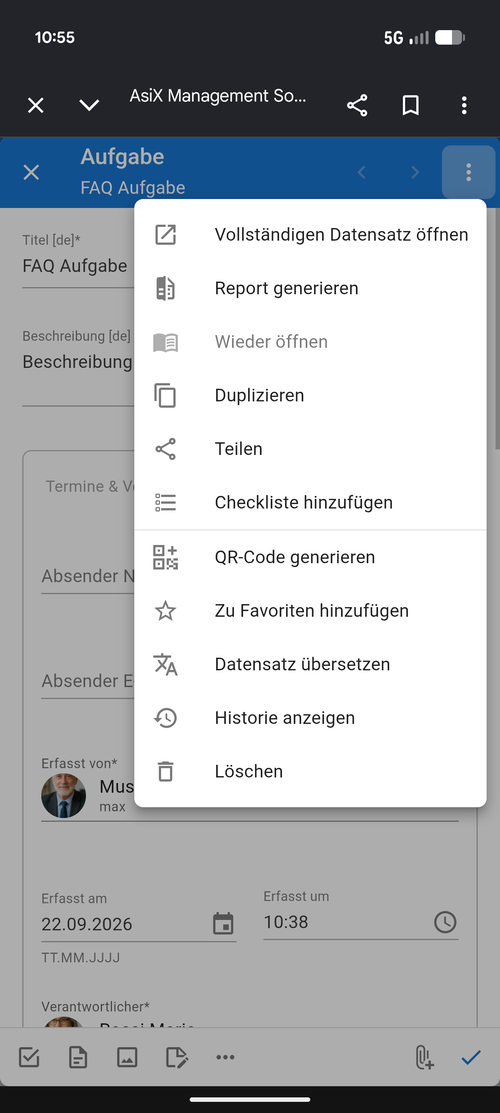Focus the Titel [de] field
This screenshot has height=1113, width=500.
pos(78,266)
